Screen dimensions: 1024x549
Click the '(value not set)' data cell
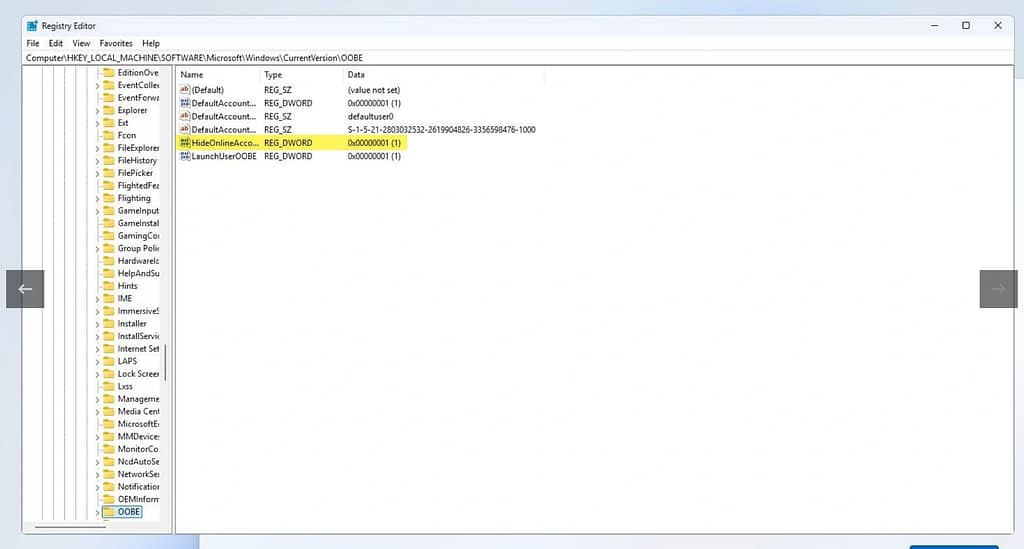(374, 90)
